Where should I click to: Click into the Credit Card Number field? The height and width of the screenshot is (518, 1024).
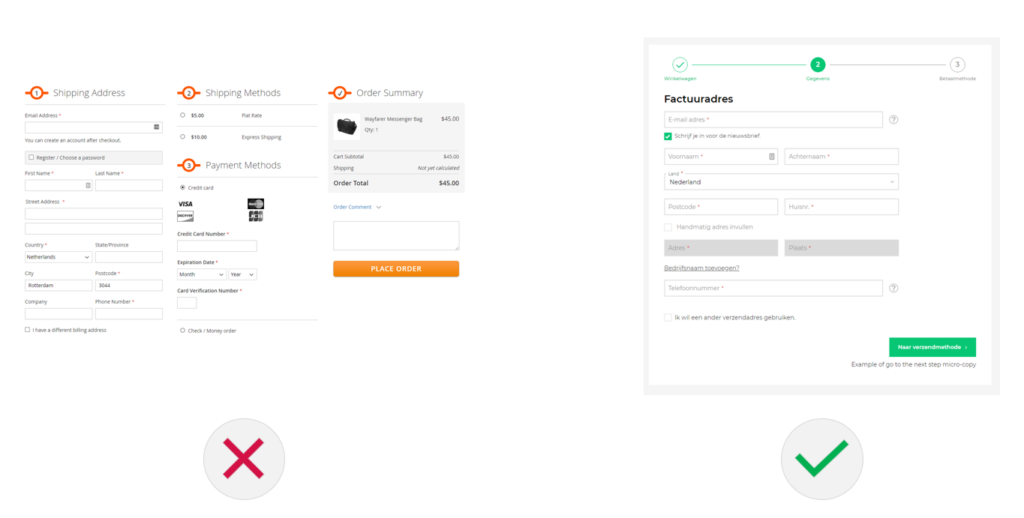click(217, 246)
